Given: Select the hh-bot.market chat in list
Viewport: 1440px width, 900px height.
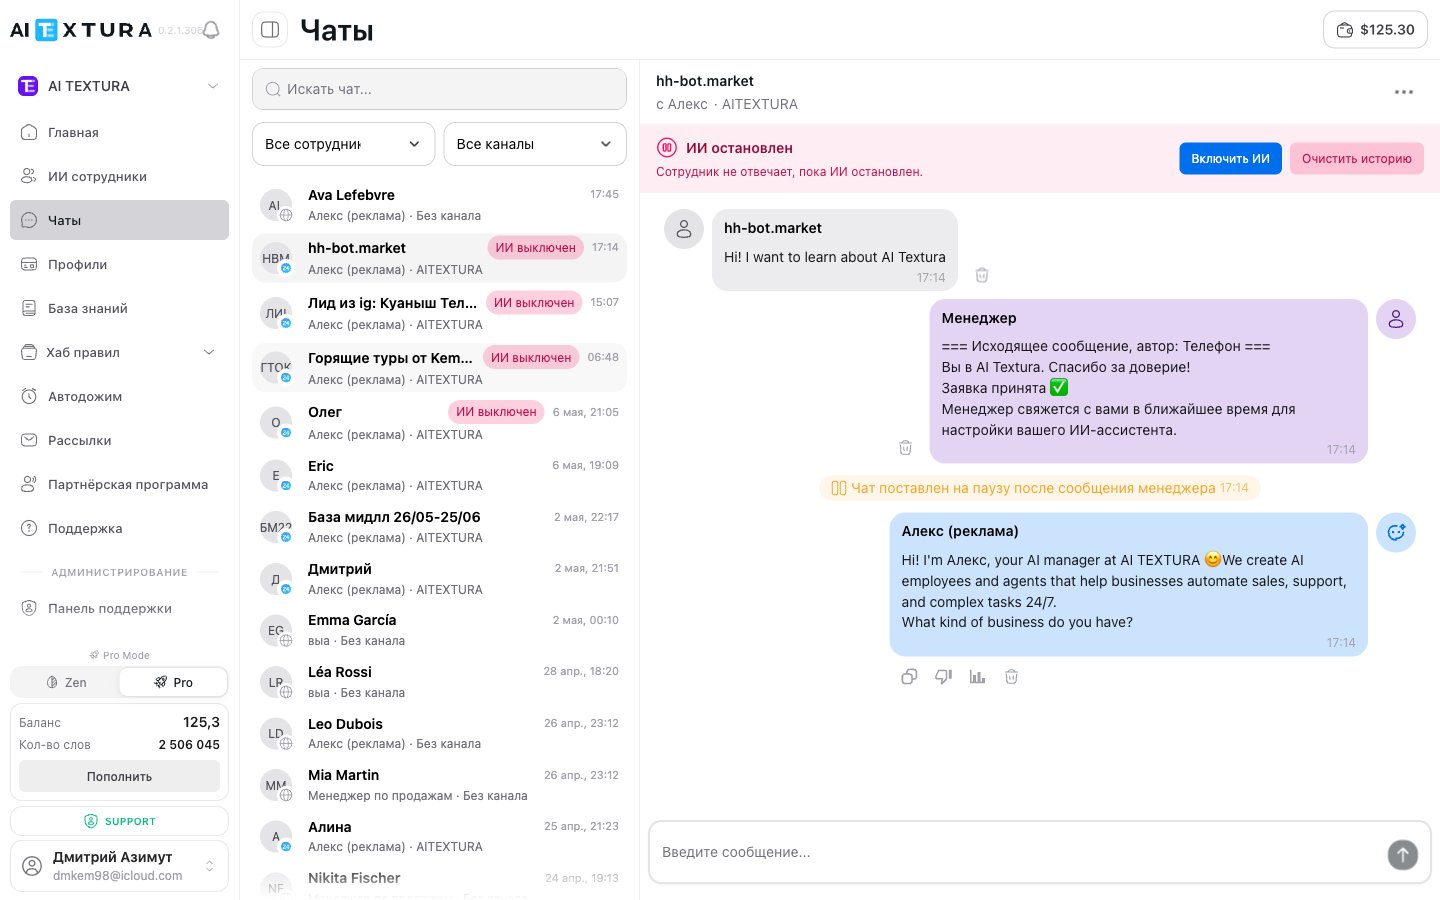Looking at the screenshot, I should point(439,258).
